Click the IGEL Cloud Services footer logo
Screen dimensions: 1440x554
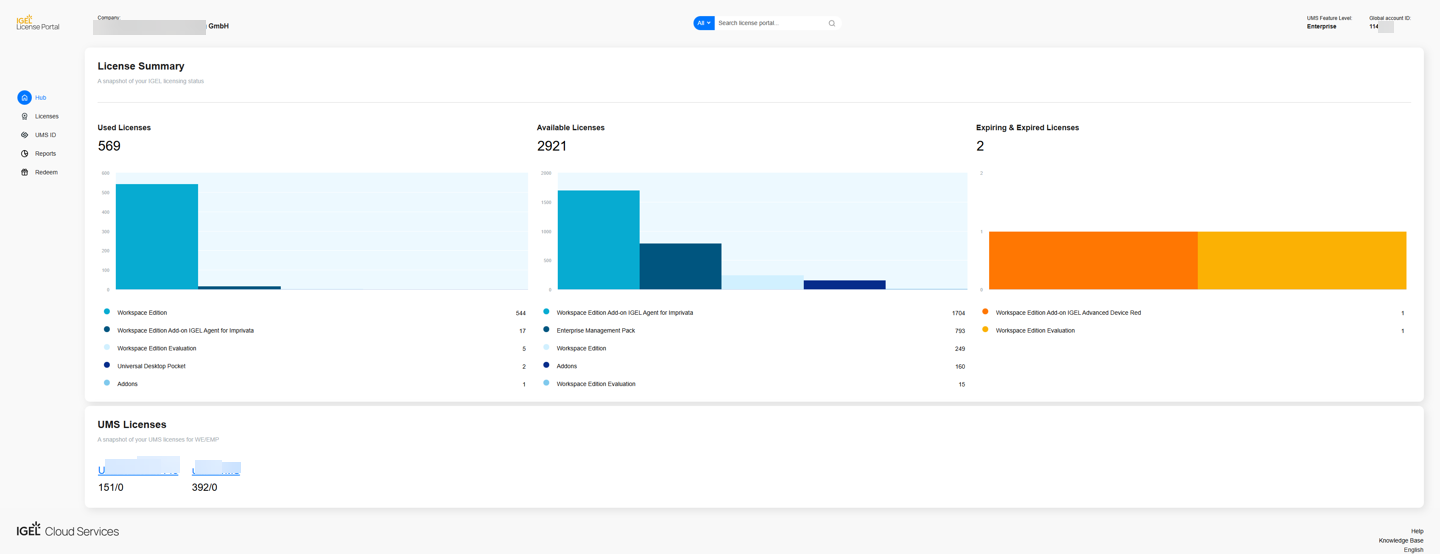(68, 530)
